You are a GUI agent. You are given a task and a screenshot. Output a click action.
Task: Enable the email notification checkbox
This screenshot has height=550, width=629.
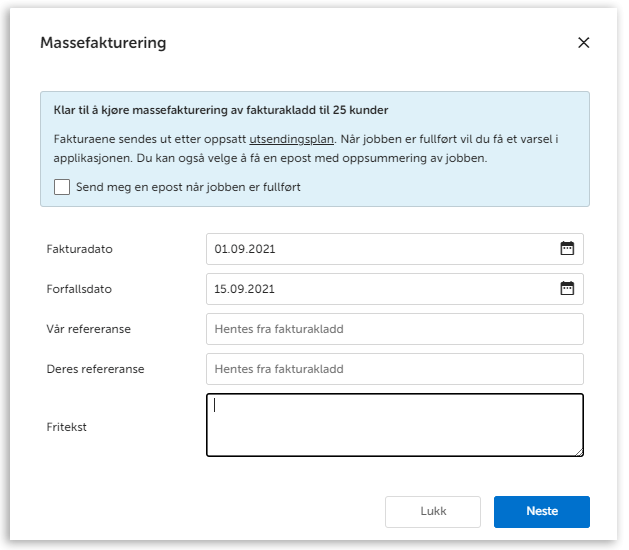(x=62, y=187)
